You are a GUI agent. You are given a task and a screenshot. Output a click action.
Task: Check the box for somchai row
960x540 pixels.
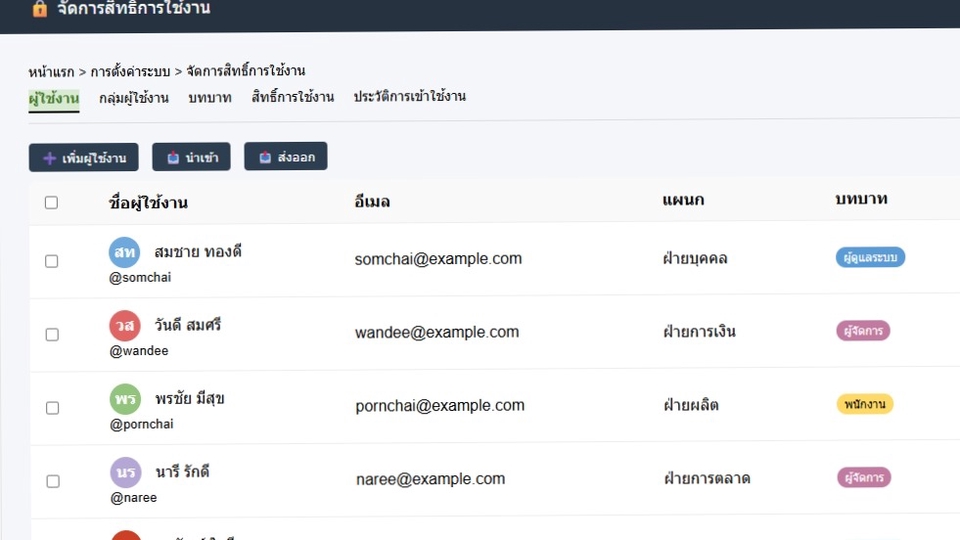click(52, 261)
